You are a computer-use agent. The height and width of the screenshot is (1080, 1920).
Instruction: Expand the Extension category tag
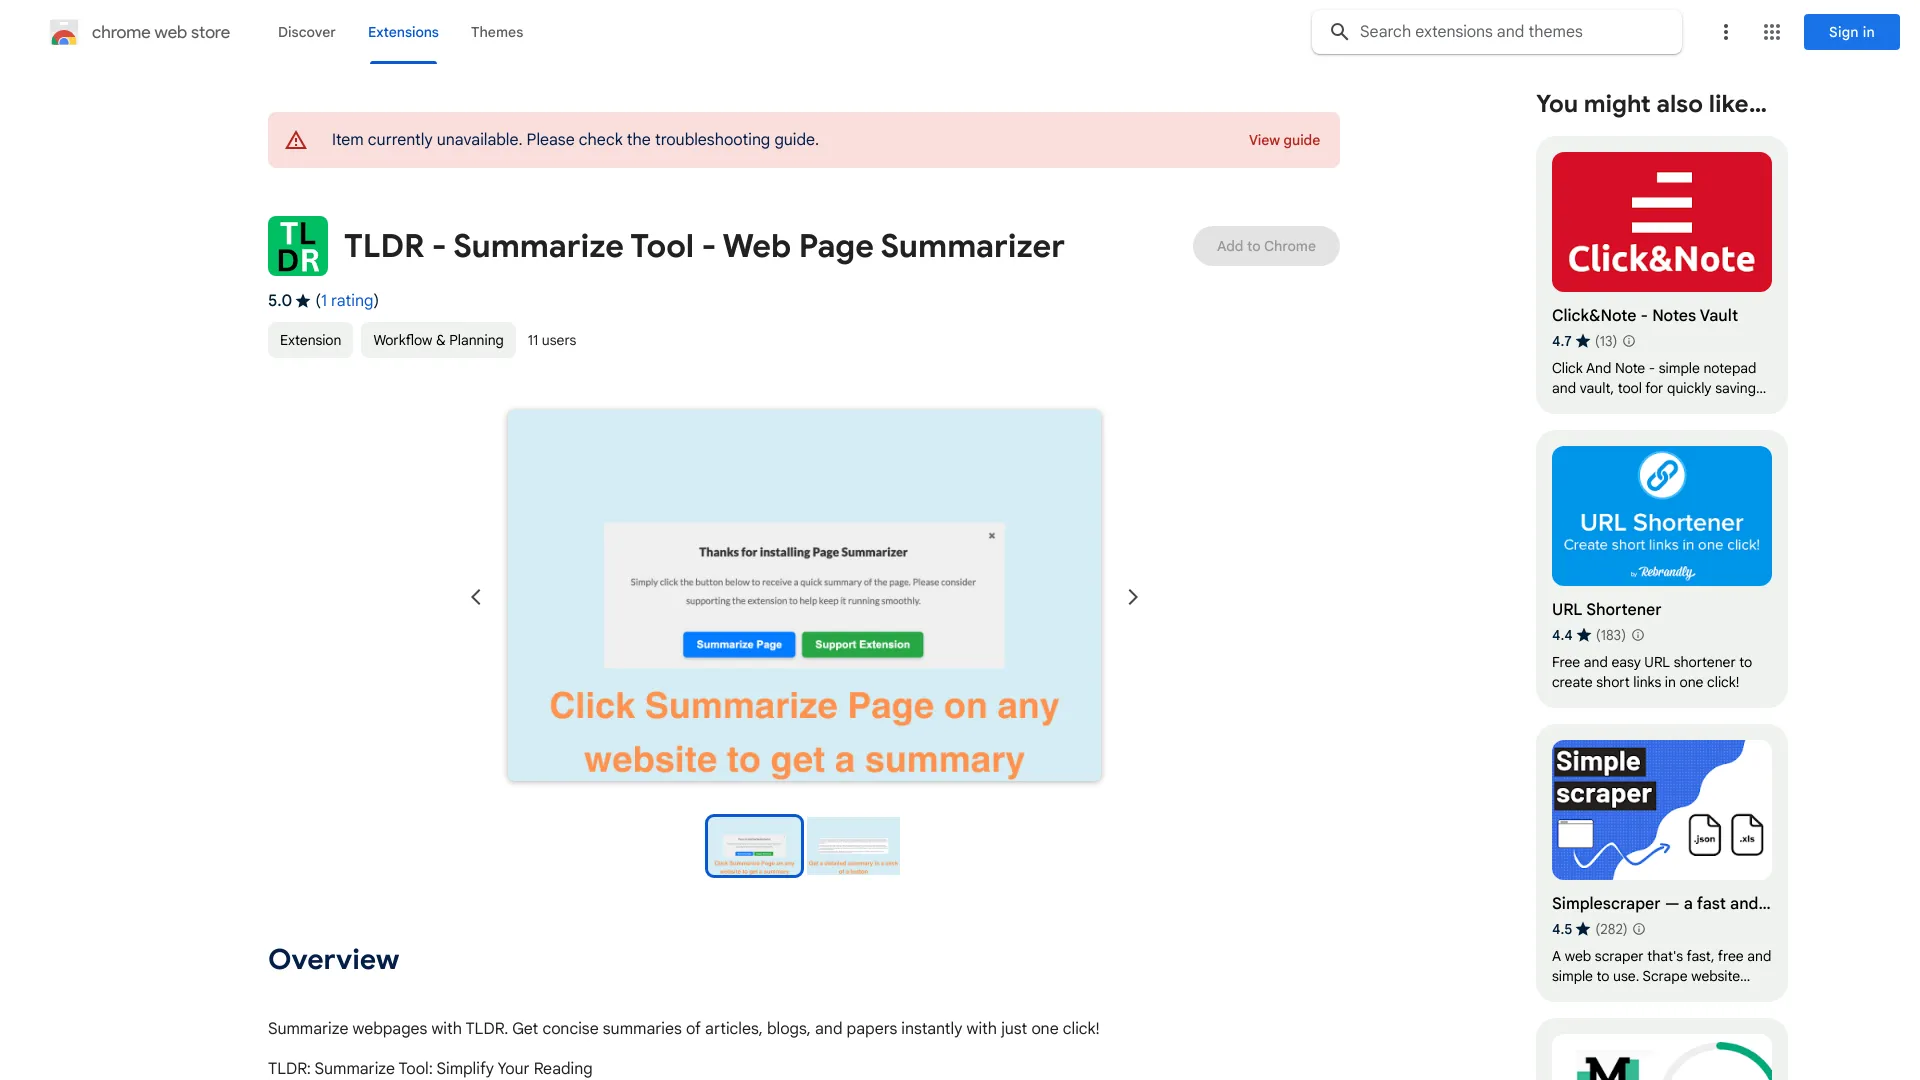pyautogui.click(x=310, y=340)
